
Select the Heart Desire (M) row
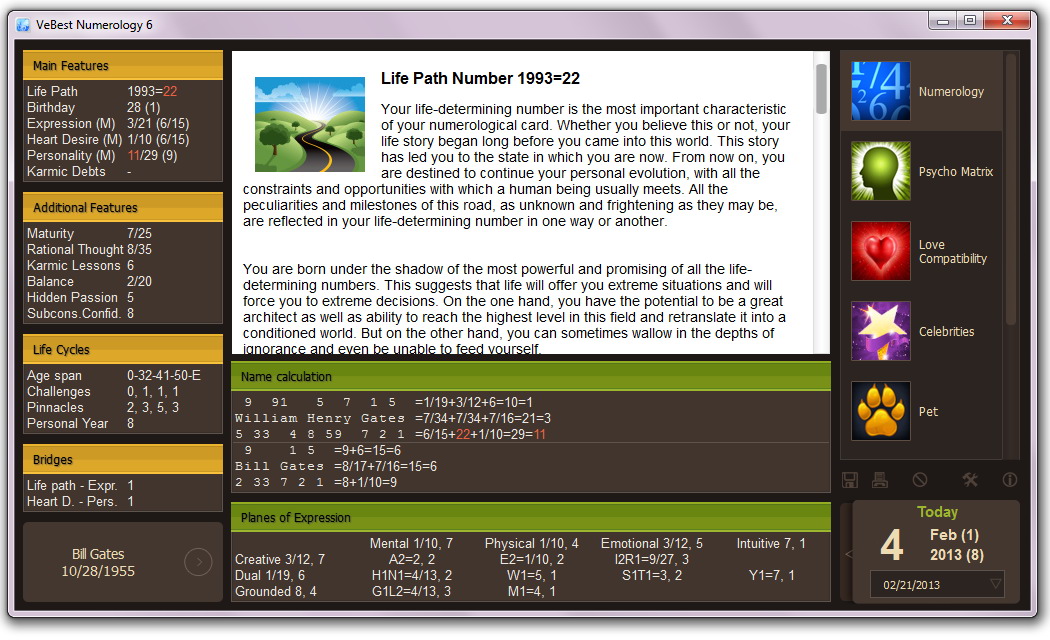tap(123, 139)
